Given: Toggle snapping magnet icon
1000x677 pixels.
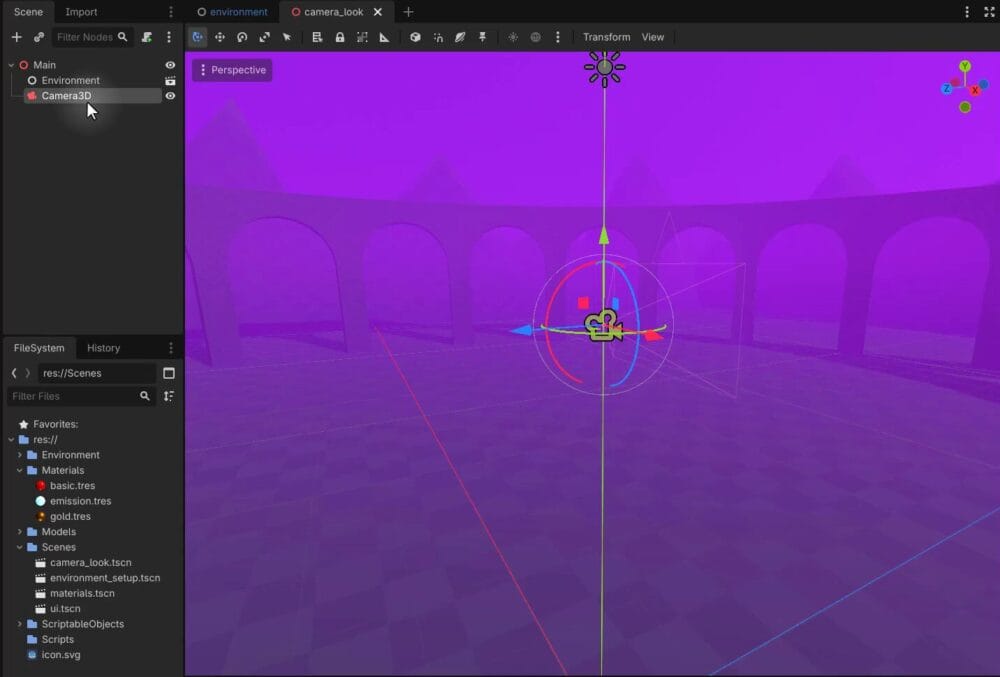Looking at the screenshot, I should point(438,37).
